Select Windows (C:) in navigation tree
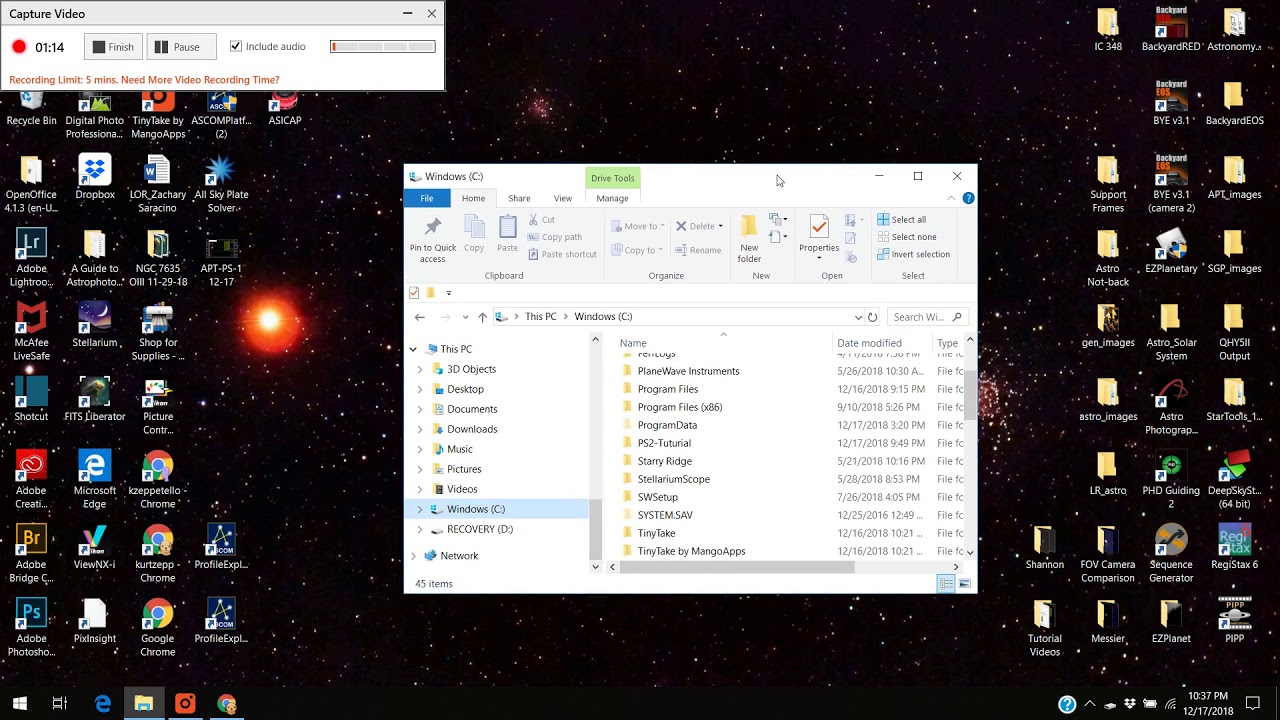Screen dimensions: 1280x720 point(476,509)
